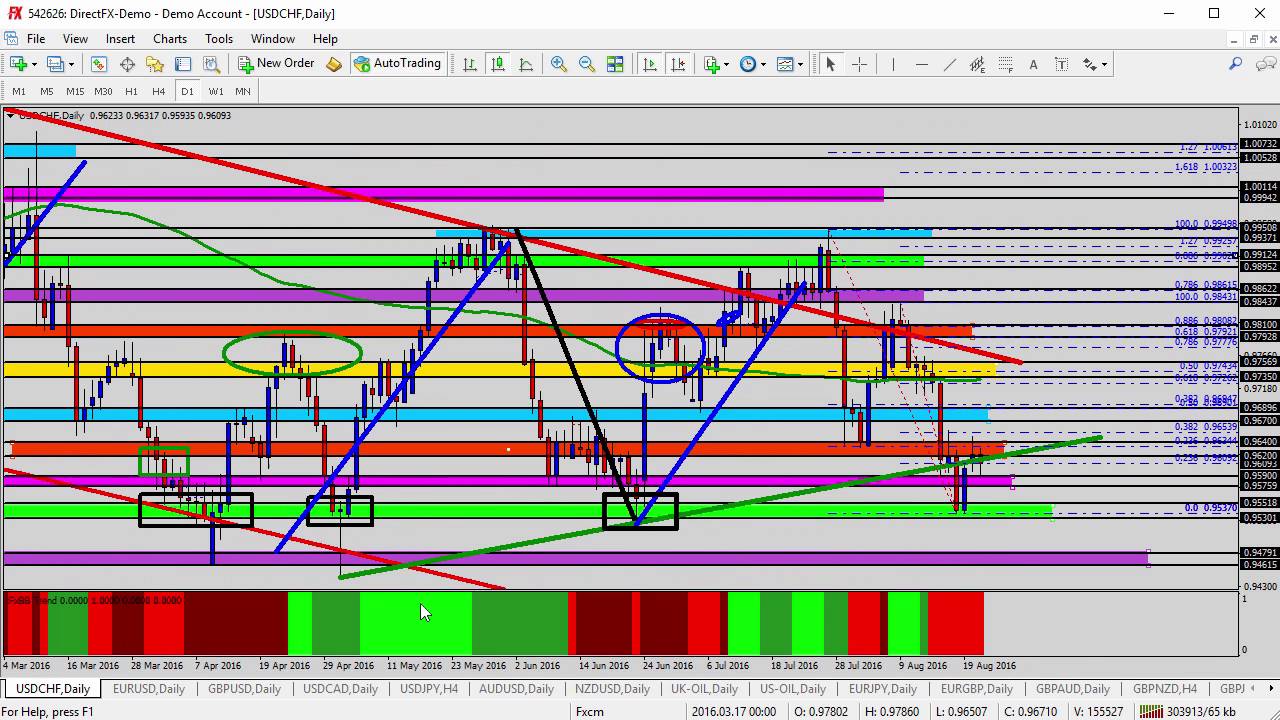The width and height of the screenshot is (1280, 720).
Task: Select the Fibonacci Retracement tool
Action: click(x=1005, y=64)
